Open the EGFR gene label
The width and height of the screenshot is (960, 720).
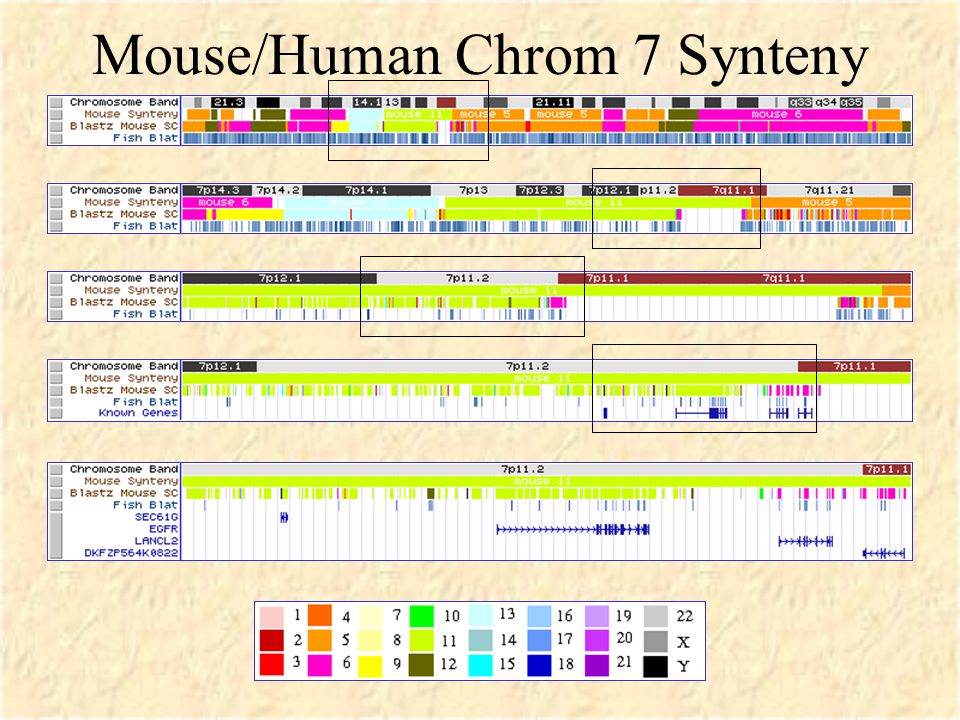pyautogui.click(x=163, y=529)
